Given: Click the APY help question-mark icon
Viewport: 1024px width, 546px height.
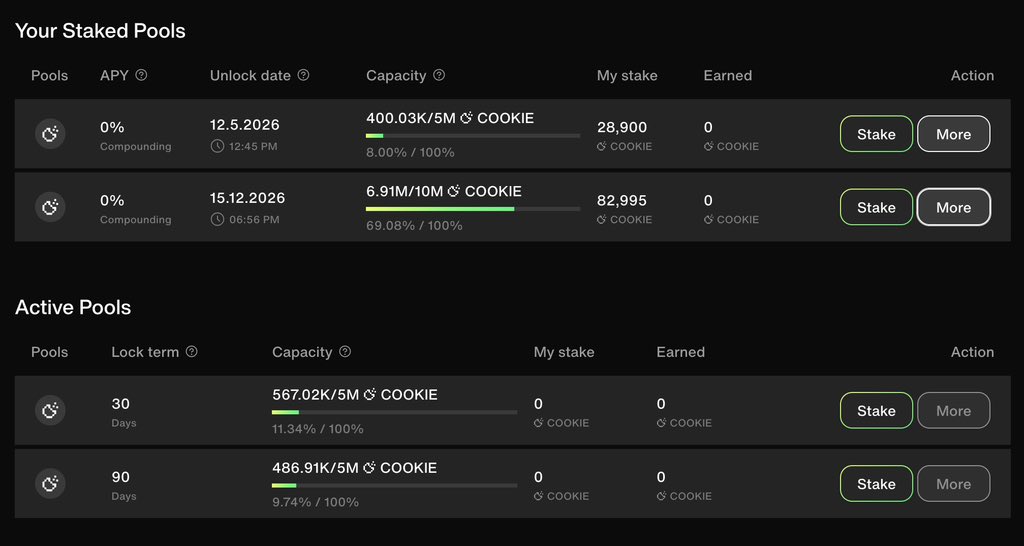Looking at the screenshot, I should (141, 75).
